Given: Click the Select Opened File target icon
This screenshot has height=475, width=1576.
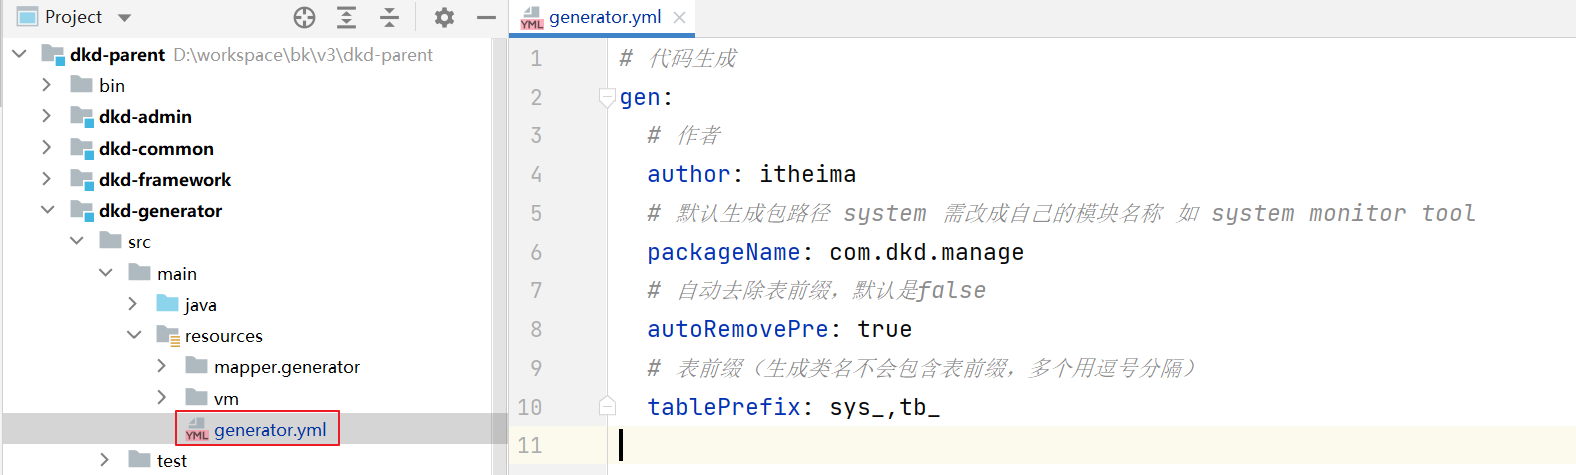Looking at the screenshot, I should click(304, 17).
